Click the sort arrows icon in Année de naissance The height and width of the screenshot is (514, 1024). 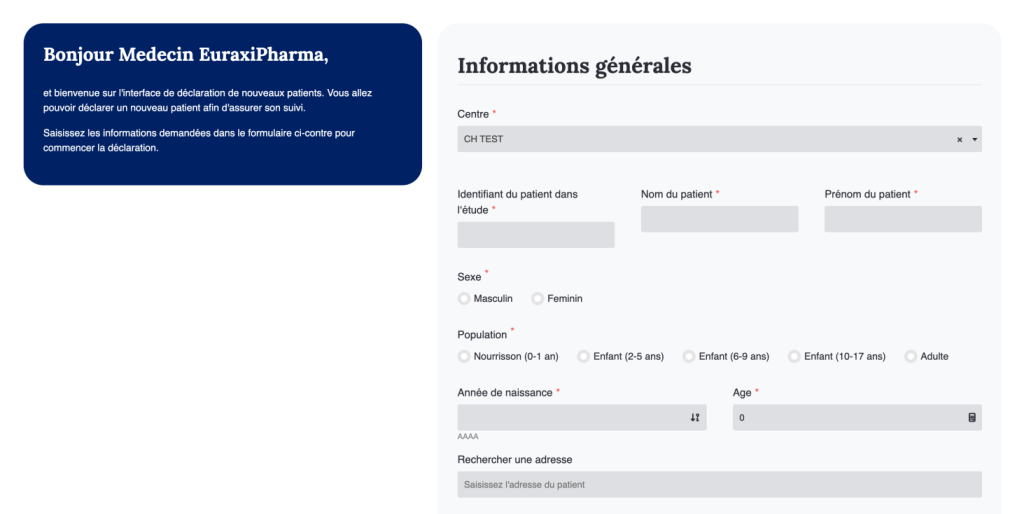[x=695, y=418]
